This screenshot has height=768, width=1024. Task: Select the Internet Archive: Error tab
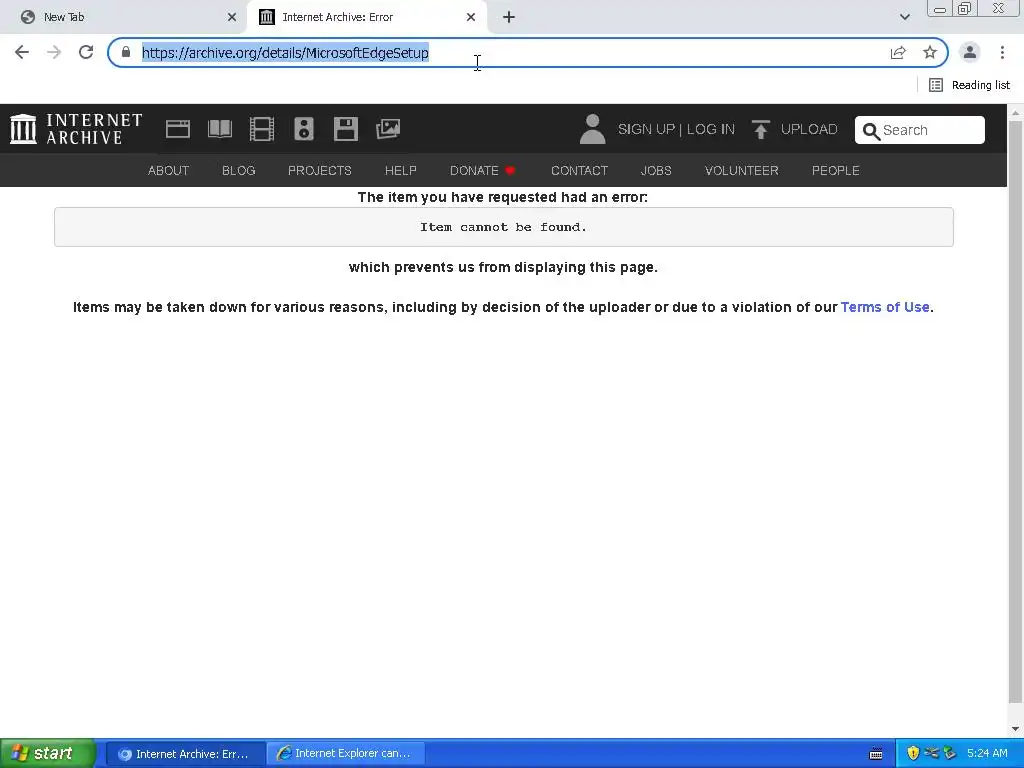click(x=366, y=17)
